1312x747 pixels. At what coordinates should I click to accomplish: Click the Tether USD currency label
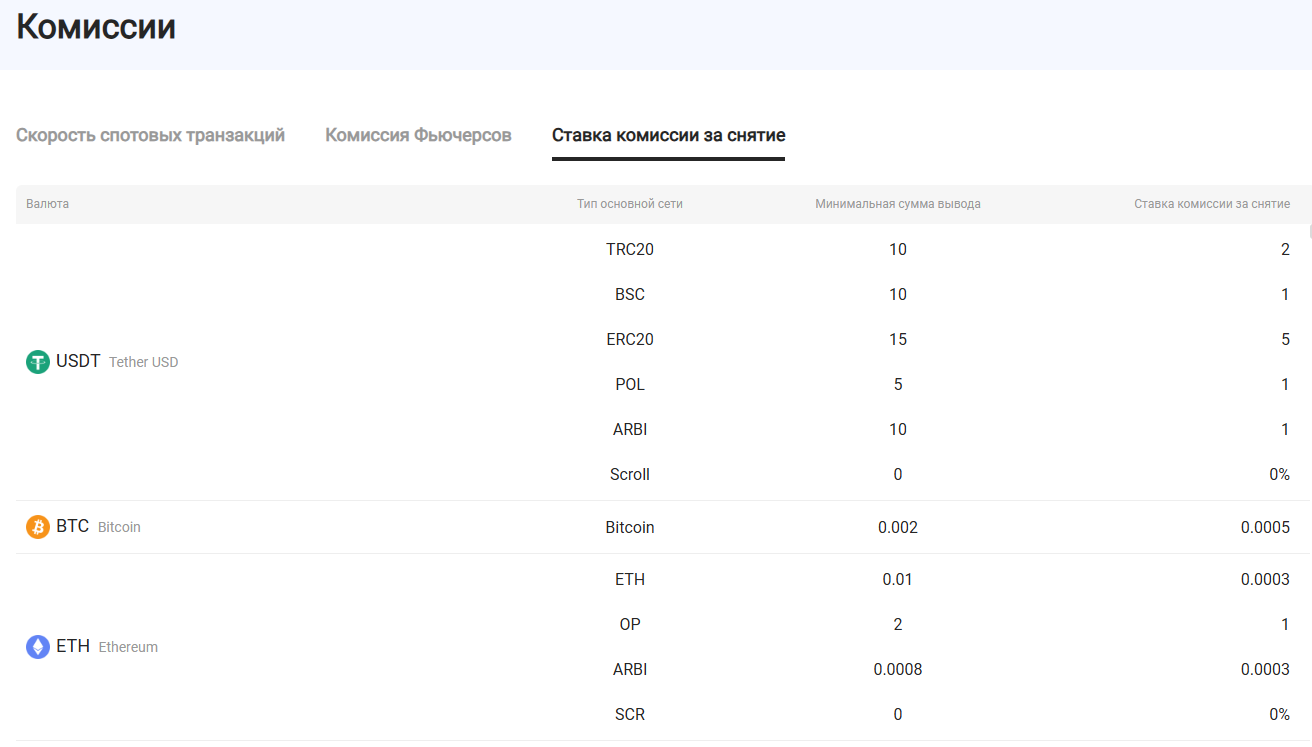[x=143, y=362]
